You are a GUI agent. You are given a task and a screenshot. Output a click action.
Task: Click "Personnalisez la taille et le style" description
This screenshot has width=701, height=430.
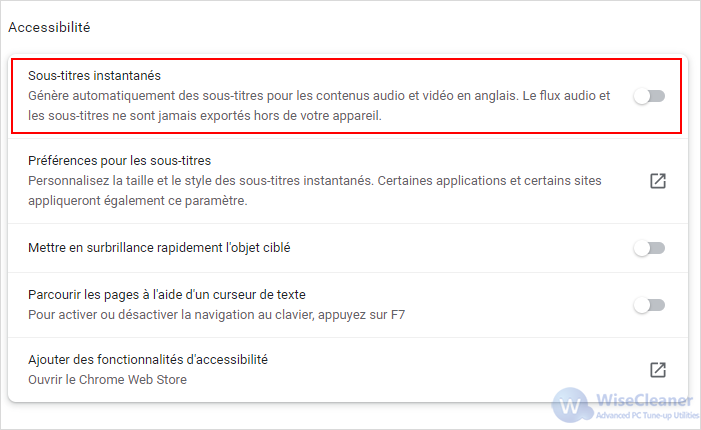pos(315,181)
